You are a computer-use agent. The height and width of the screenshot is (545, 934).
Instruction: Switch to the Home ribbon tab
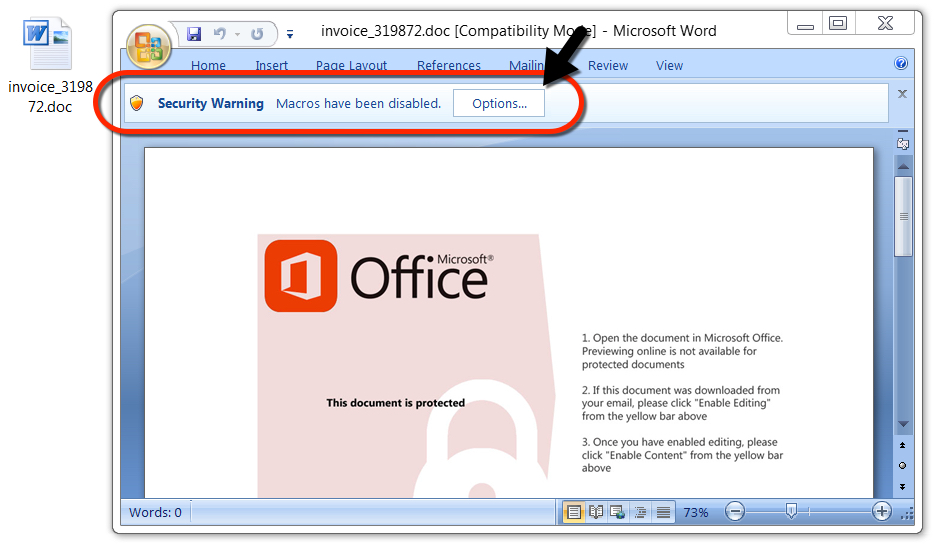(x=208, y=65)
